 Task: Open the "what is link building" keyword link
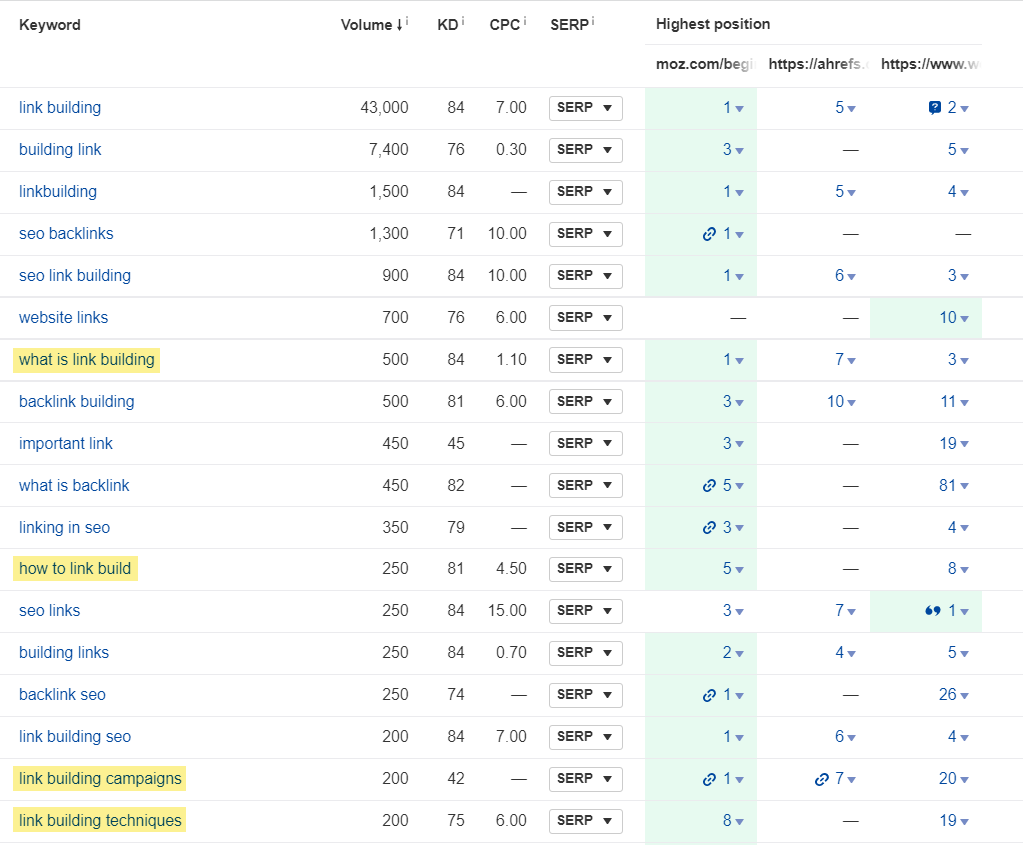coord(86,359)
